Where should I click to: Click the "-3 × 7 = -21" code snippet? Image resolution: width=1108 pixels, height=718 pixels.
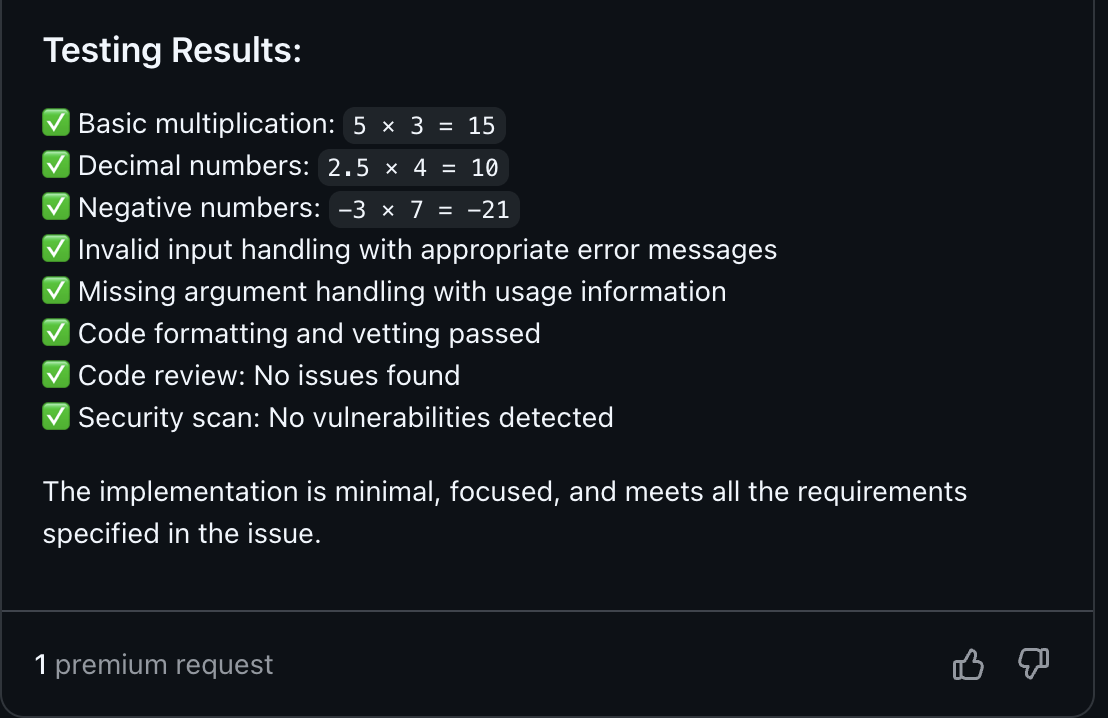[424, 210]
